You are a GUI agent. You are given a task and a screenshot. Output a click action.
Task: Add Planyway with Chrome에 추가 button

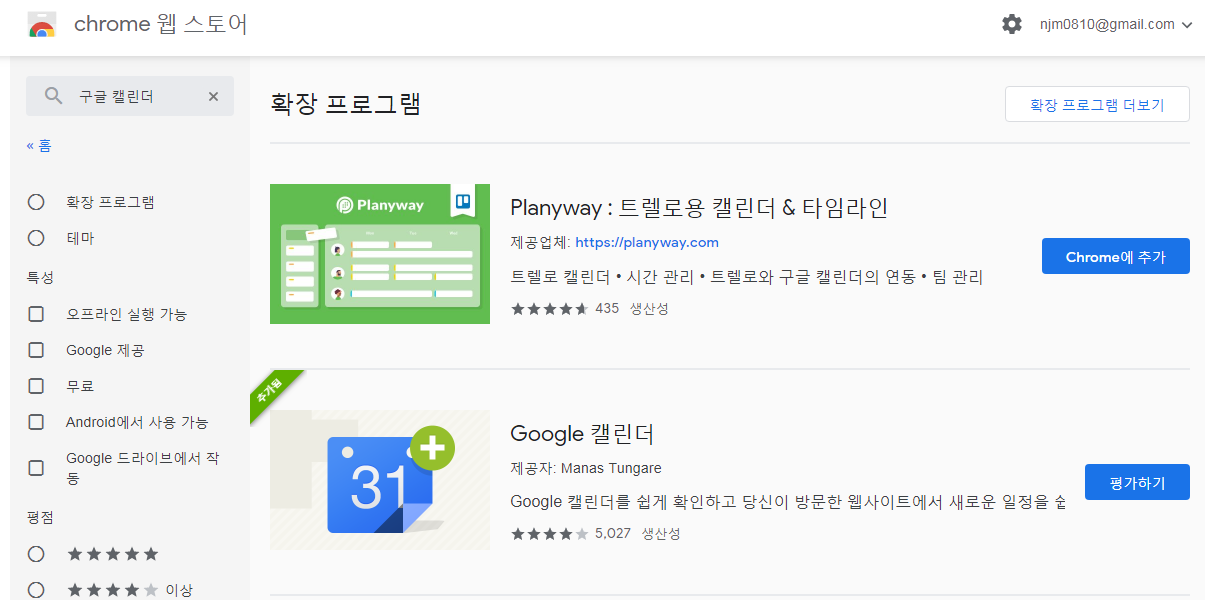[x=1116, y=256]
